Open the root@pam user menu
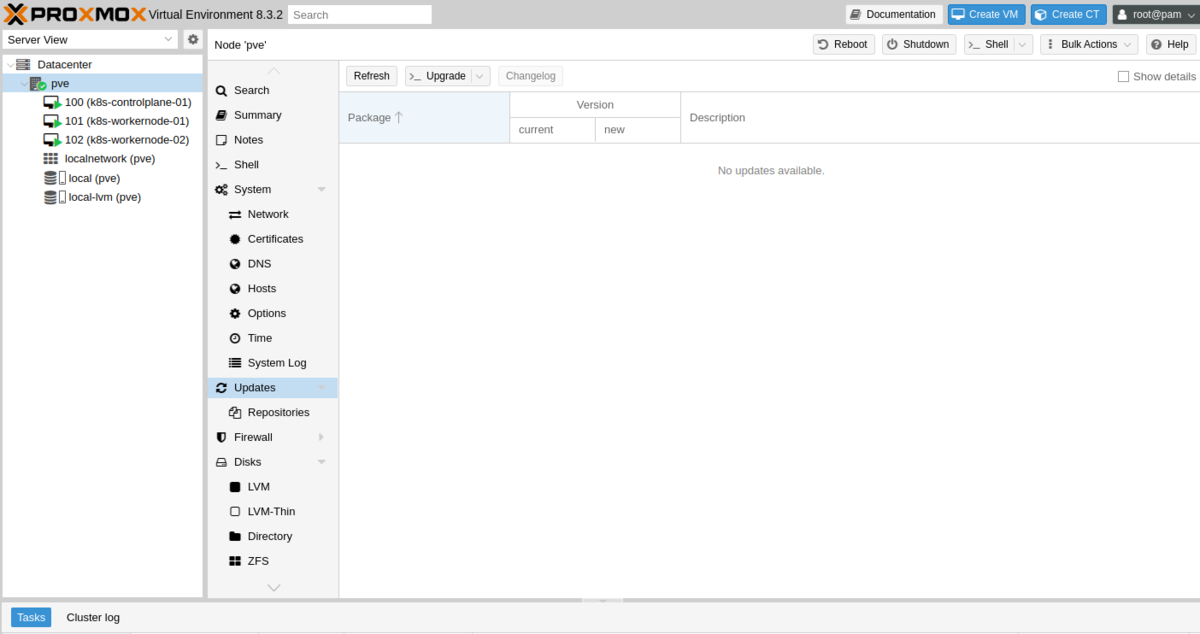1200x634 pixels. click(1155, 15)
